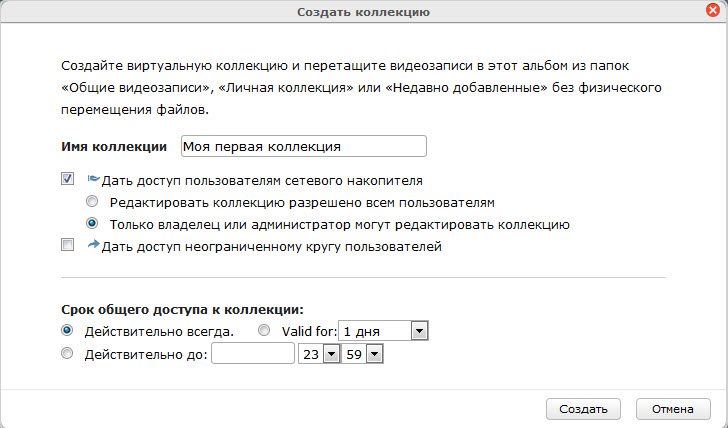Select Действительно до radio option
728x428 pixels.
click(67, 353)
